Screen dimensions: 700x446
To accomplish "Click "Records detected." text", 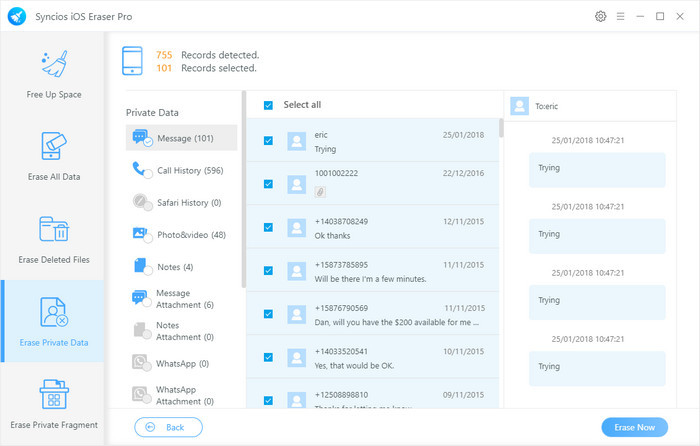I will [x=220, y=55].
